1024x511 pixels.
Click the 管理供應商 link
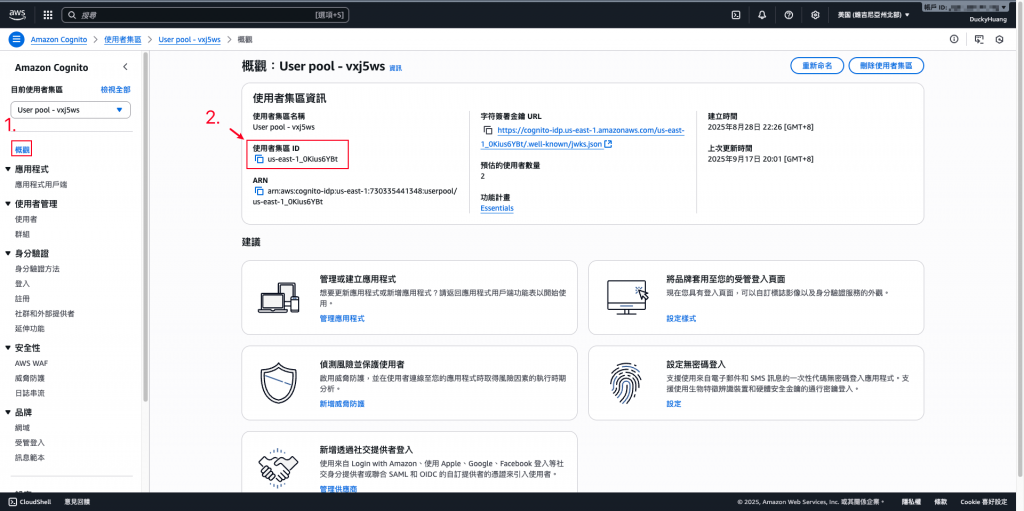pyautogui.click(x=338, y=489)
